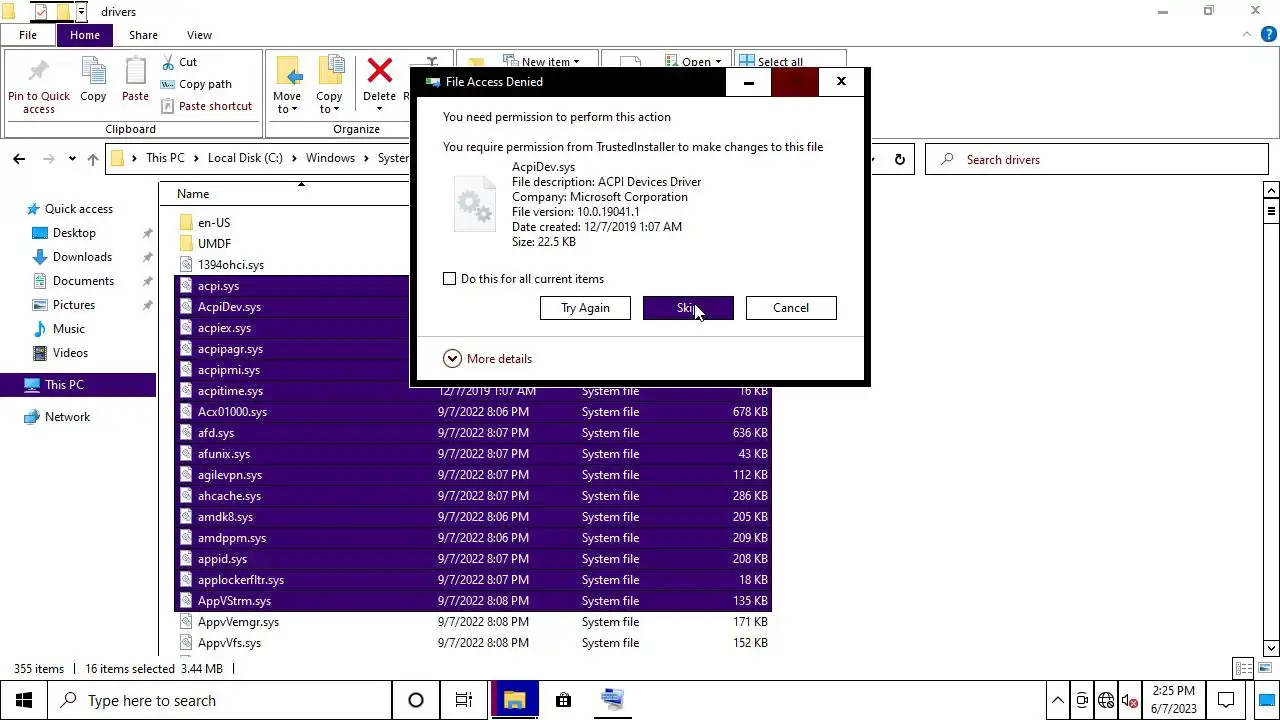The image size is (1280, 720).
Task: Switch to the Share ribbon tab
Action: [143, 35]
